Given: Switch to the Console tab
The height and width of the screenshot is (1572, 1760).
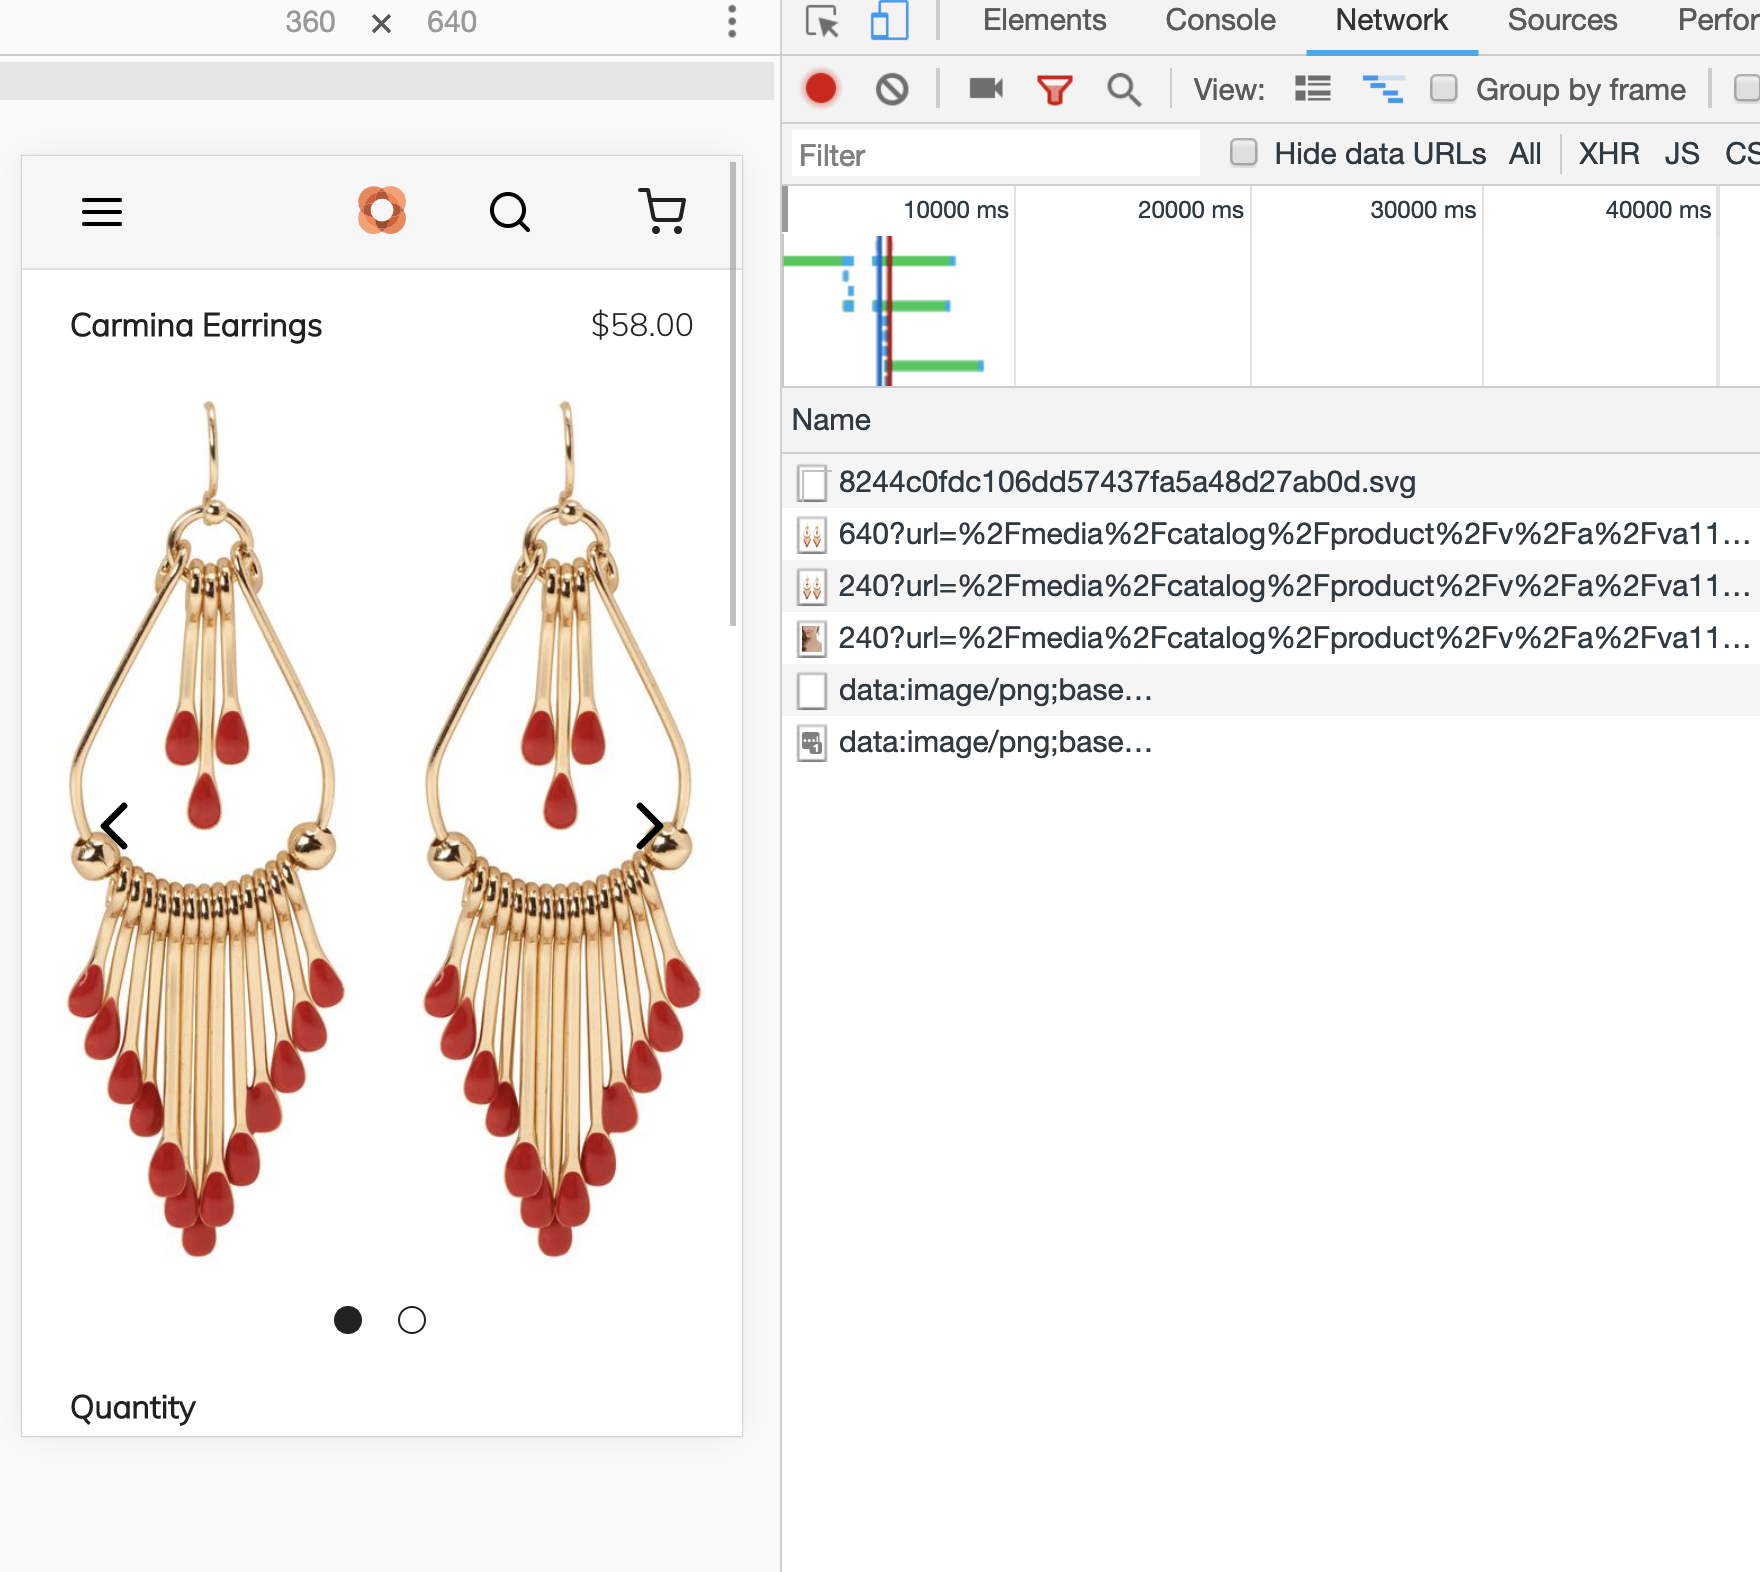Looking at the screenshot, I should pyautogui.click(x=1220, y=21).
